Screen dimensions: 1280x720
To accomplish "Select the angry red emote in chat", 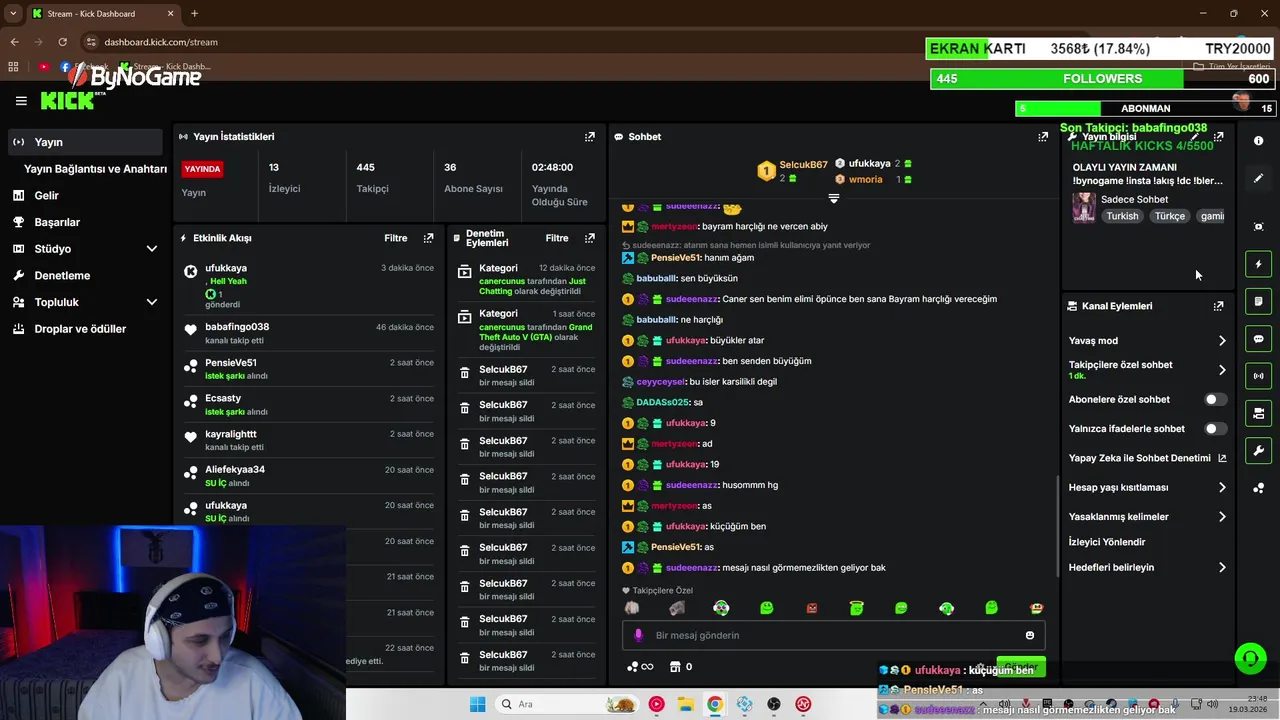I will pyautogui.click(x=812, y=608).
